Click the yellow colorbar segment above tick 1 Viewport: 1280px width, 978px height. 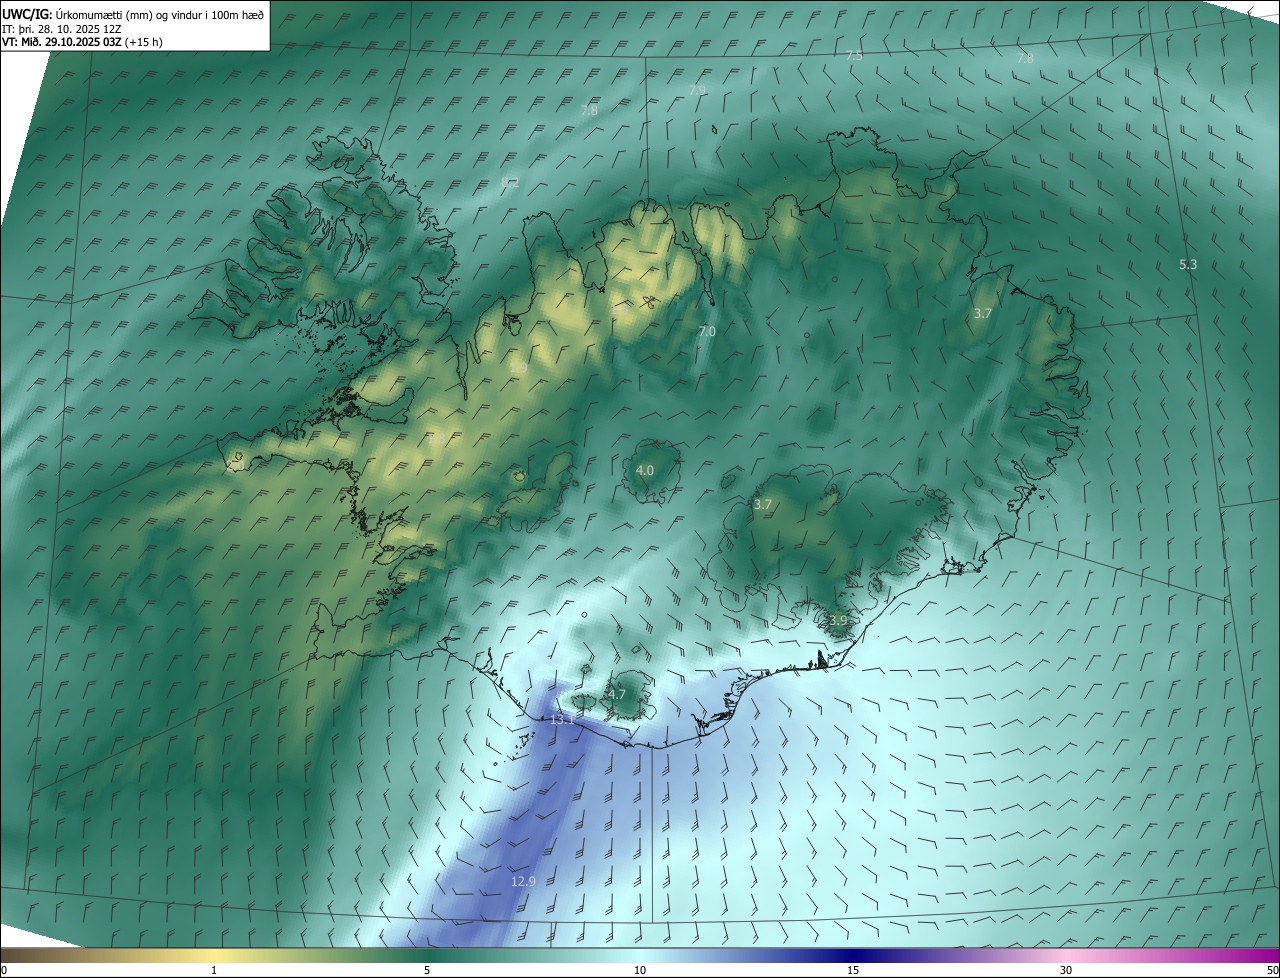pyautogui.click(x=214, y=955)
